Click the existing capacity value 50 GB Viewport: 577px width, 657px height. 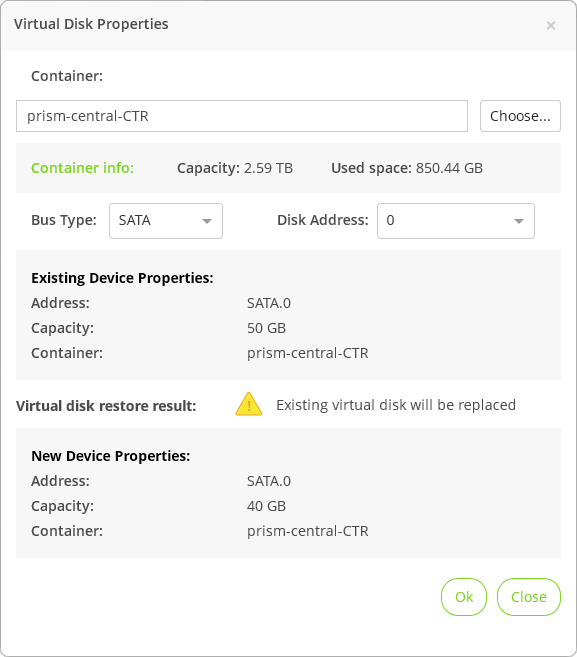coord(266,328)
